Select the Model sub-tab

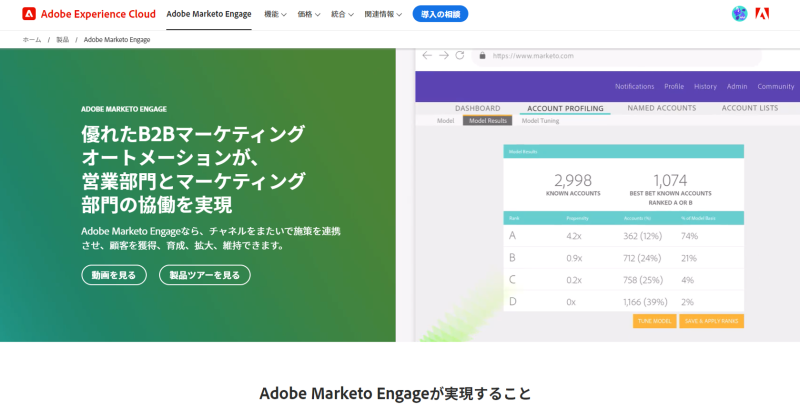445,121
